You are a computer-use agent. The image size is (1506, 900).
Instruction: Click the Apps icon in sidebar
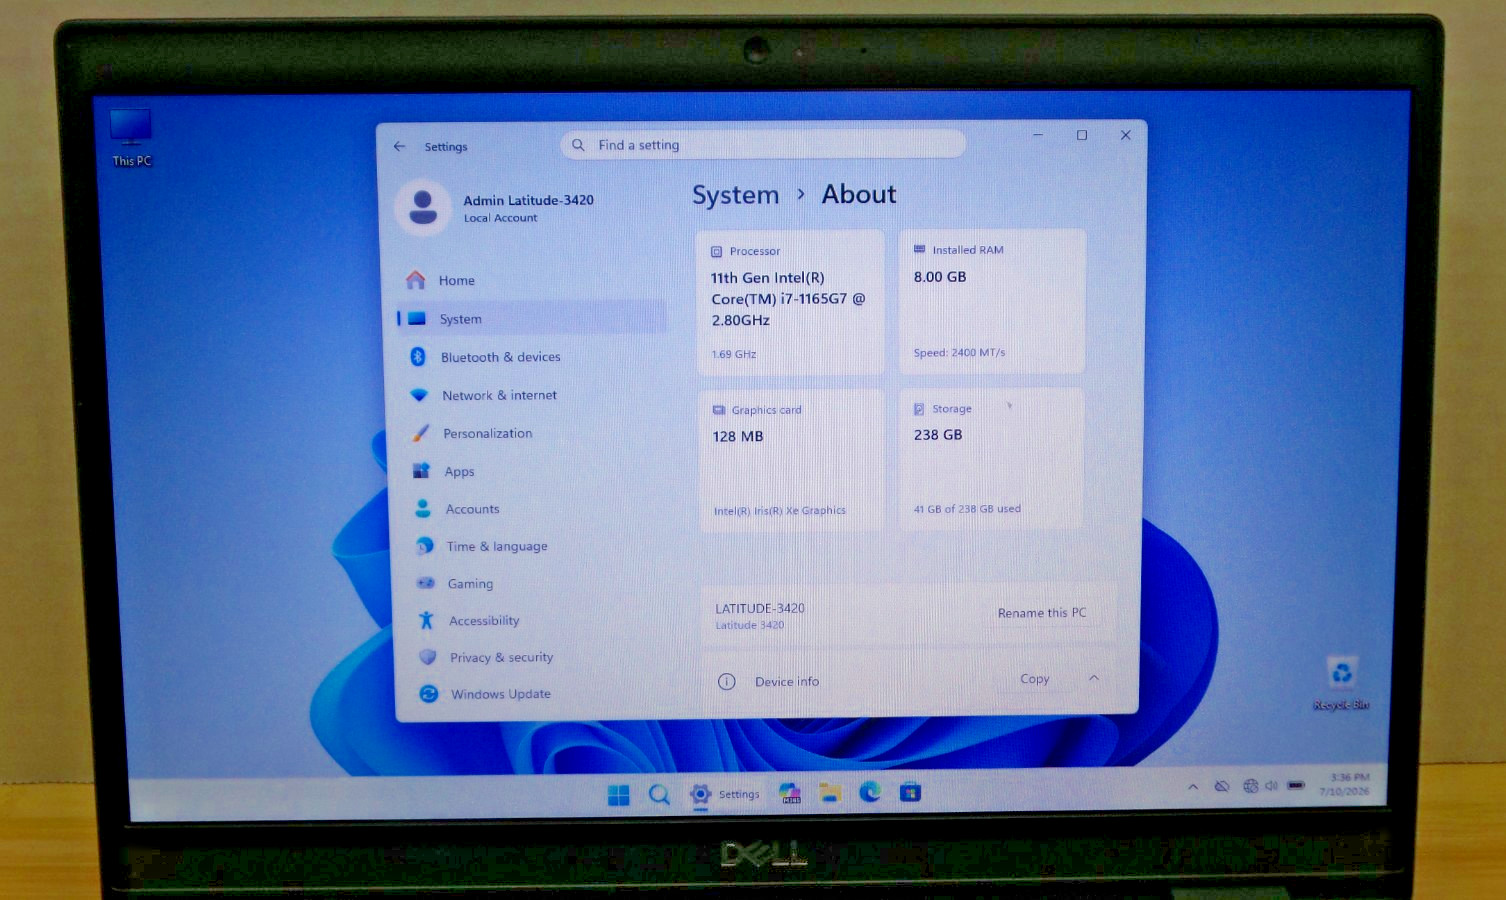click(x=422, y=471)
